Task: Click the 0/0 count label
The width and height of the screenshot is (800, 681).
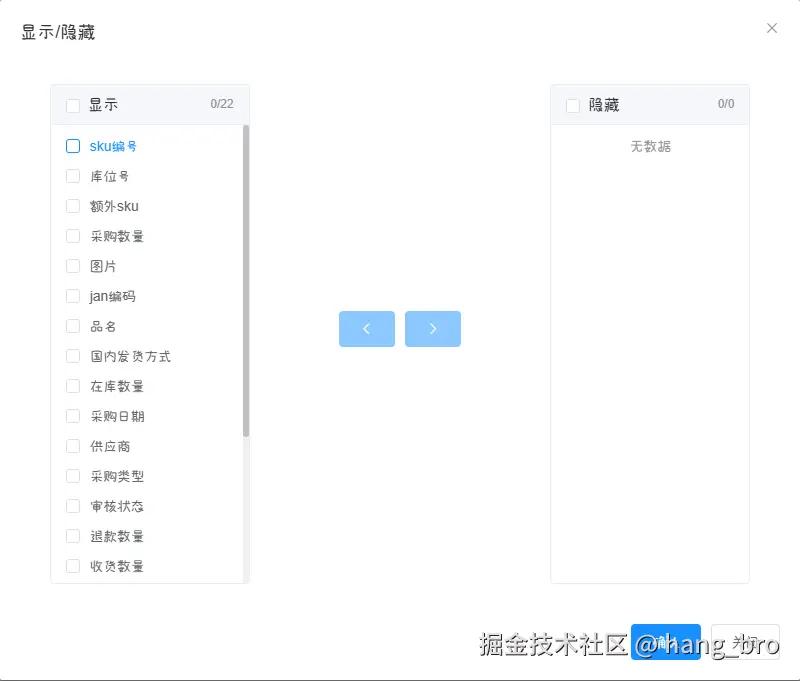Action: click(726, 104)
